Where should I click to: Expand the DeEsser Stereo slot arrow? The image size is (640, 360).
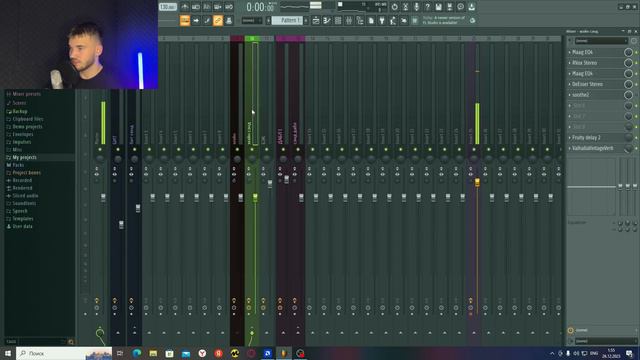[x=570, y=84]
